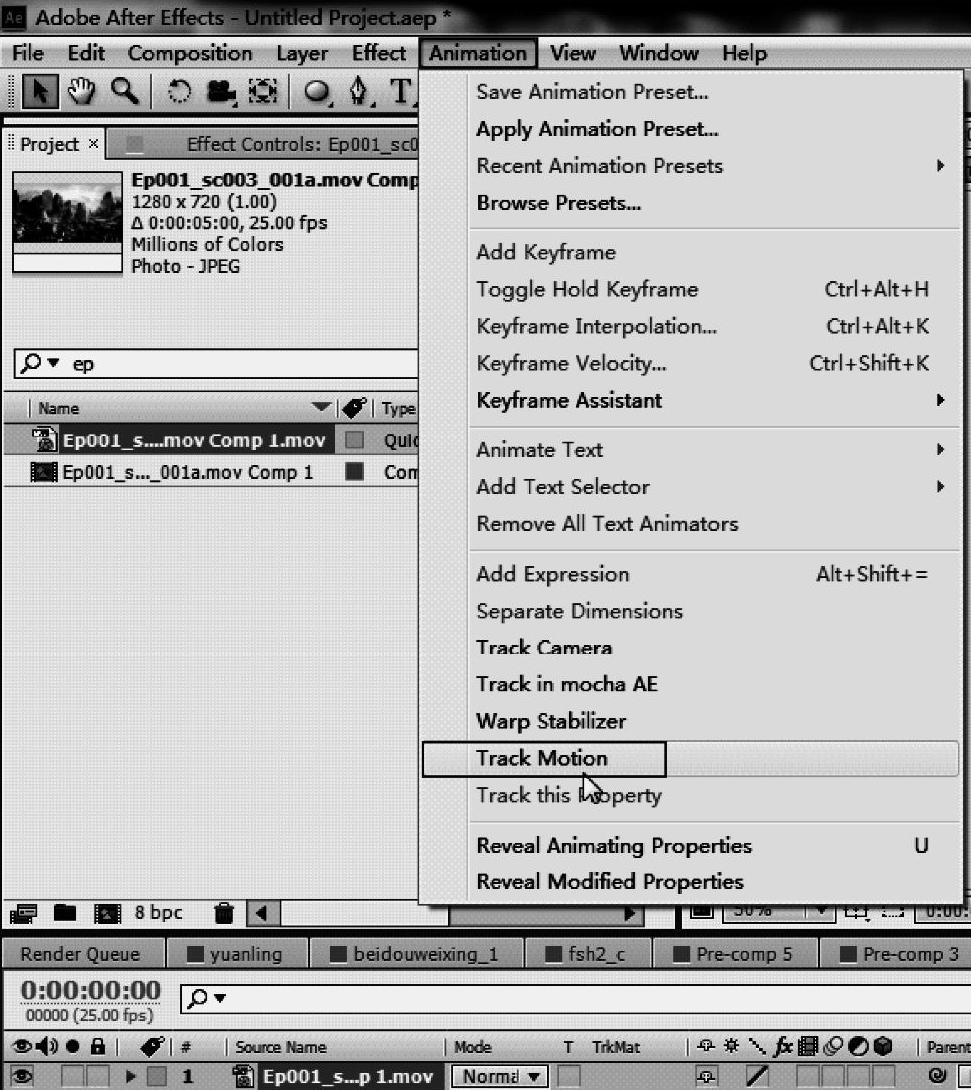Select the Pan Behind anchor tool

click(263, 92)
